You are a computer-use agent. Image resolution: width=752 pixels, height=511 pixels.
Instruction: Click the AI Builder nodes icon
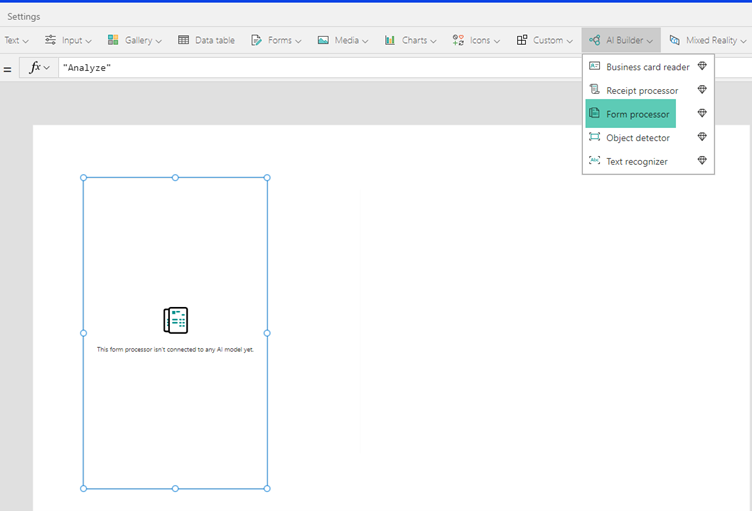point(595,40)
